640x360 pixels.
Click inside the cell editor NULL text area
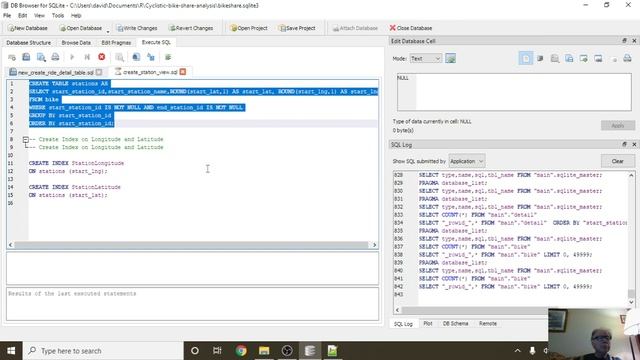tap(514, 92)
